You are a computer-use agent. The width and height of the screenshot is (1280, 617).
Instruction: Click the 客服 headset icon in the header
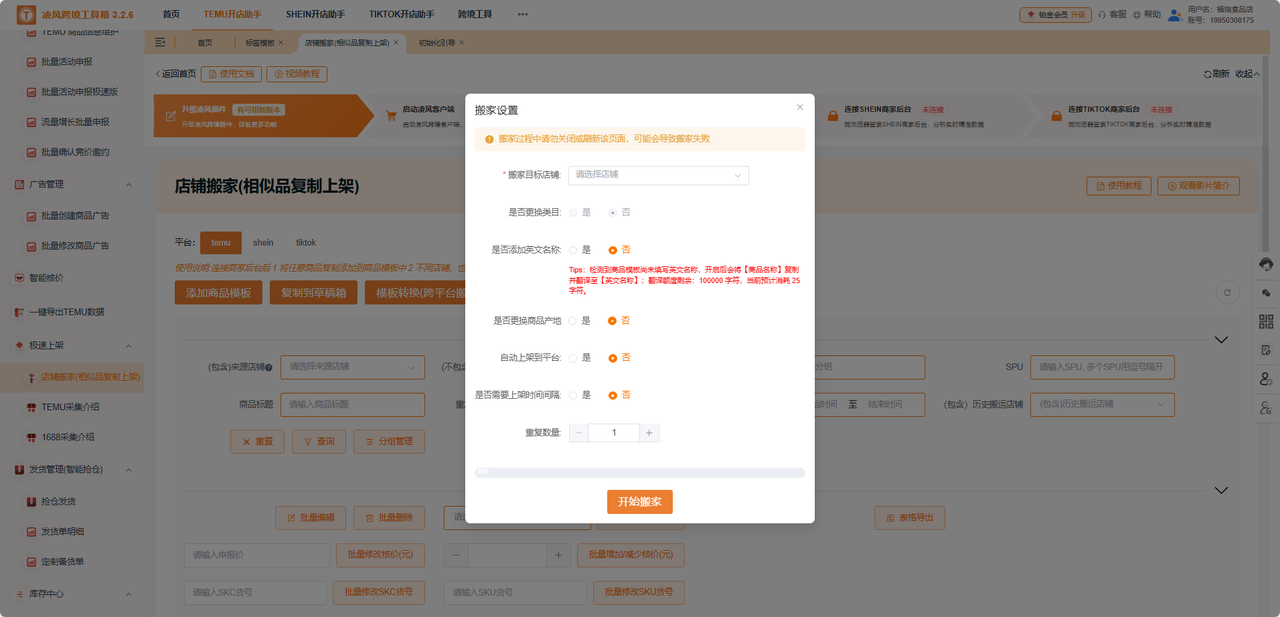(1104, 14)
